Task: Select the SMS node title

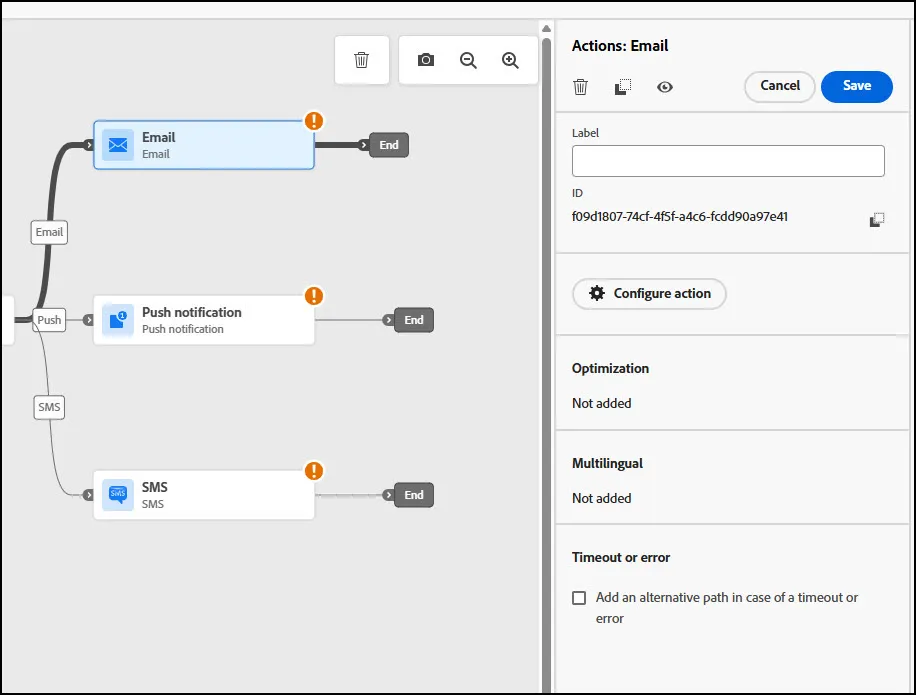Action: (x=155, y=487)
